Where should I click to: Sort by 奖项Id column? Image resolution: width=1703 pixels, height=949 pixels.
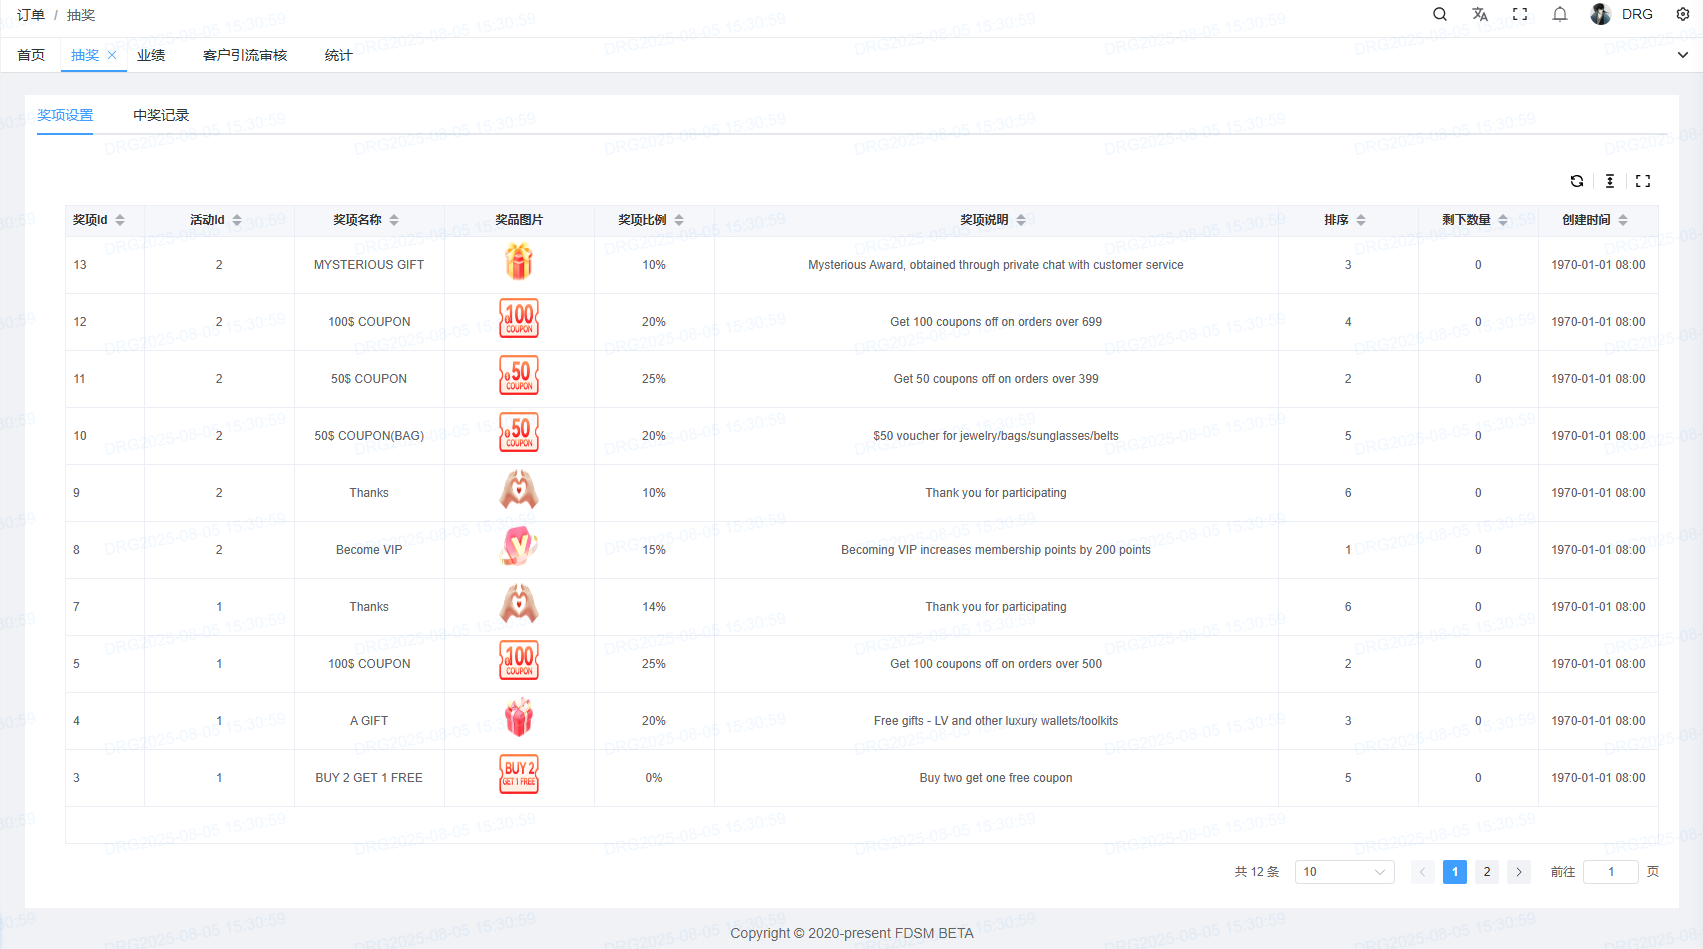tap(120, 220)
